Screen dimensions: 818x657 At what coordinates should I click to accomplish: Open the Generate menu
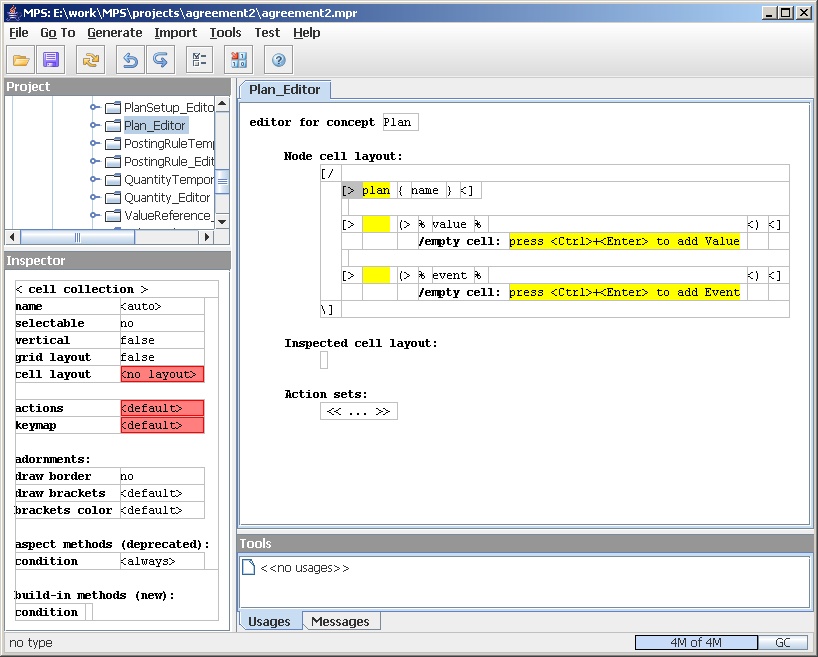[114, 32]
